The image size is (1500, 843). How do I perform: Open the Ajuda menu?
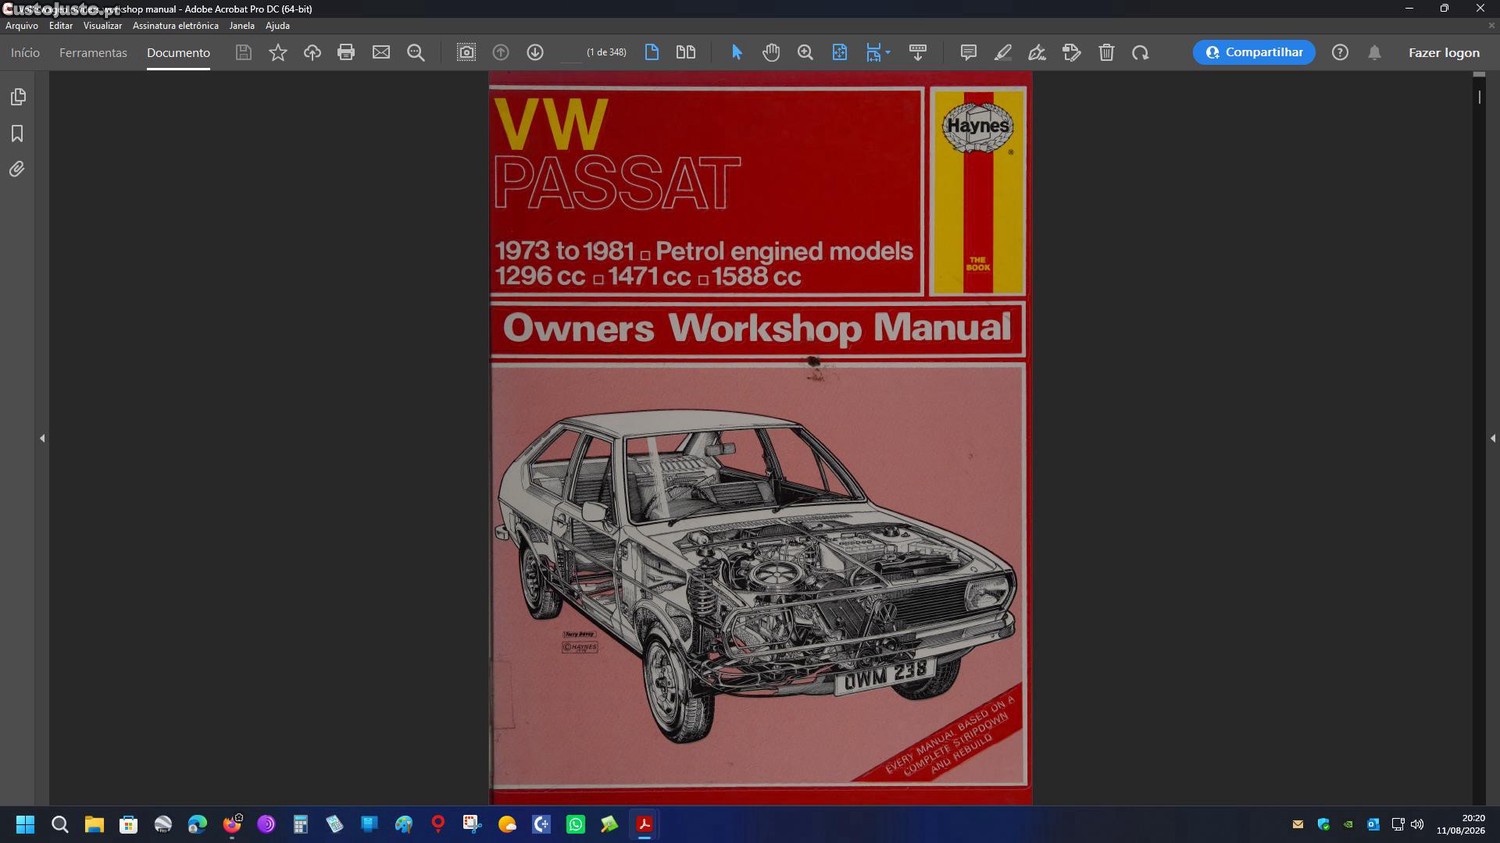pyautogui.click(x=277, y=26)
